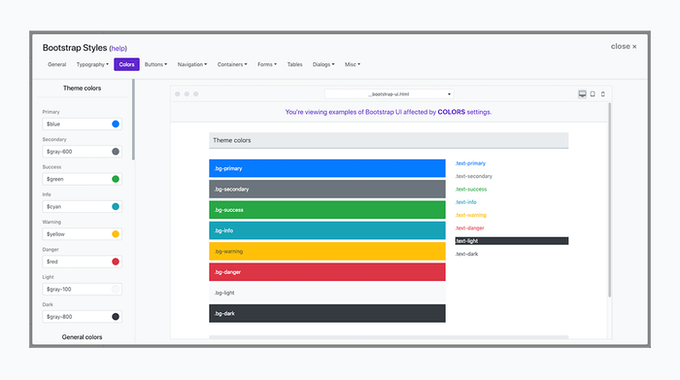
Task: Pick the Light color swatch
Action: click(115, 289)
